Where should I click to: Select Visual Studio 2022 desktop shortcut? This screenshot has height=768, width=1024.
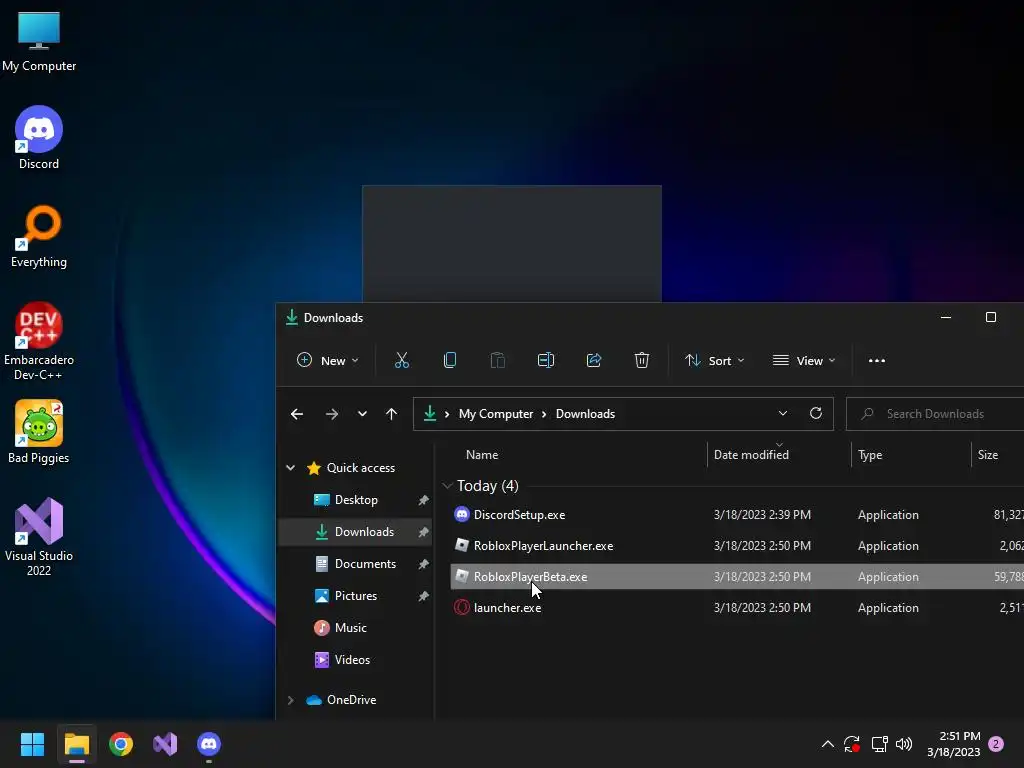point(39,537)
